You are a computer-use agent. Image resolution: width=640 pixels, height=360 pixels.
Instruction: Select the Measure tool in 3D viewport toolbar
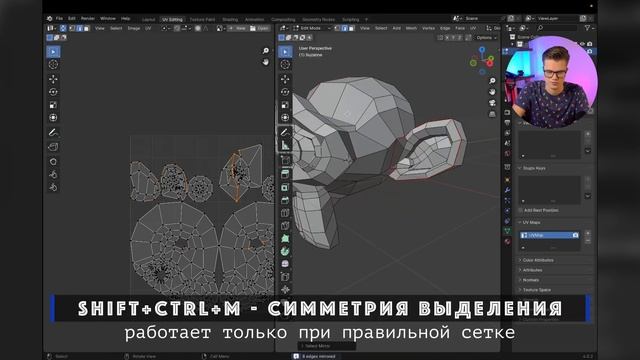tap(285, 145)
